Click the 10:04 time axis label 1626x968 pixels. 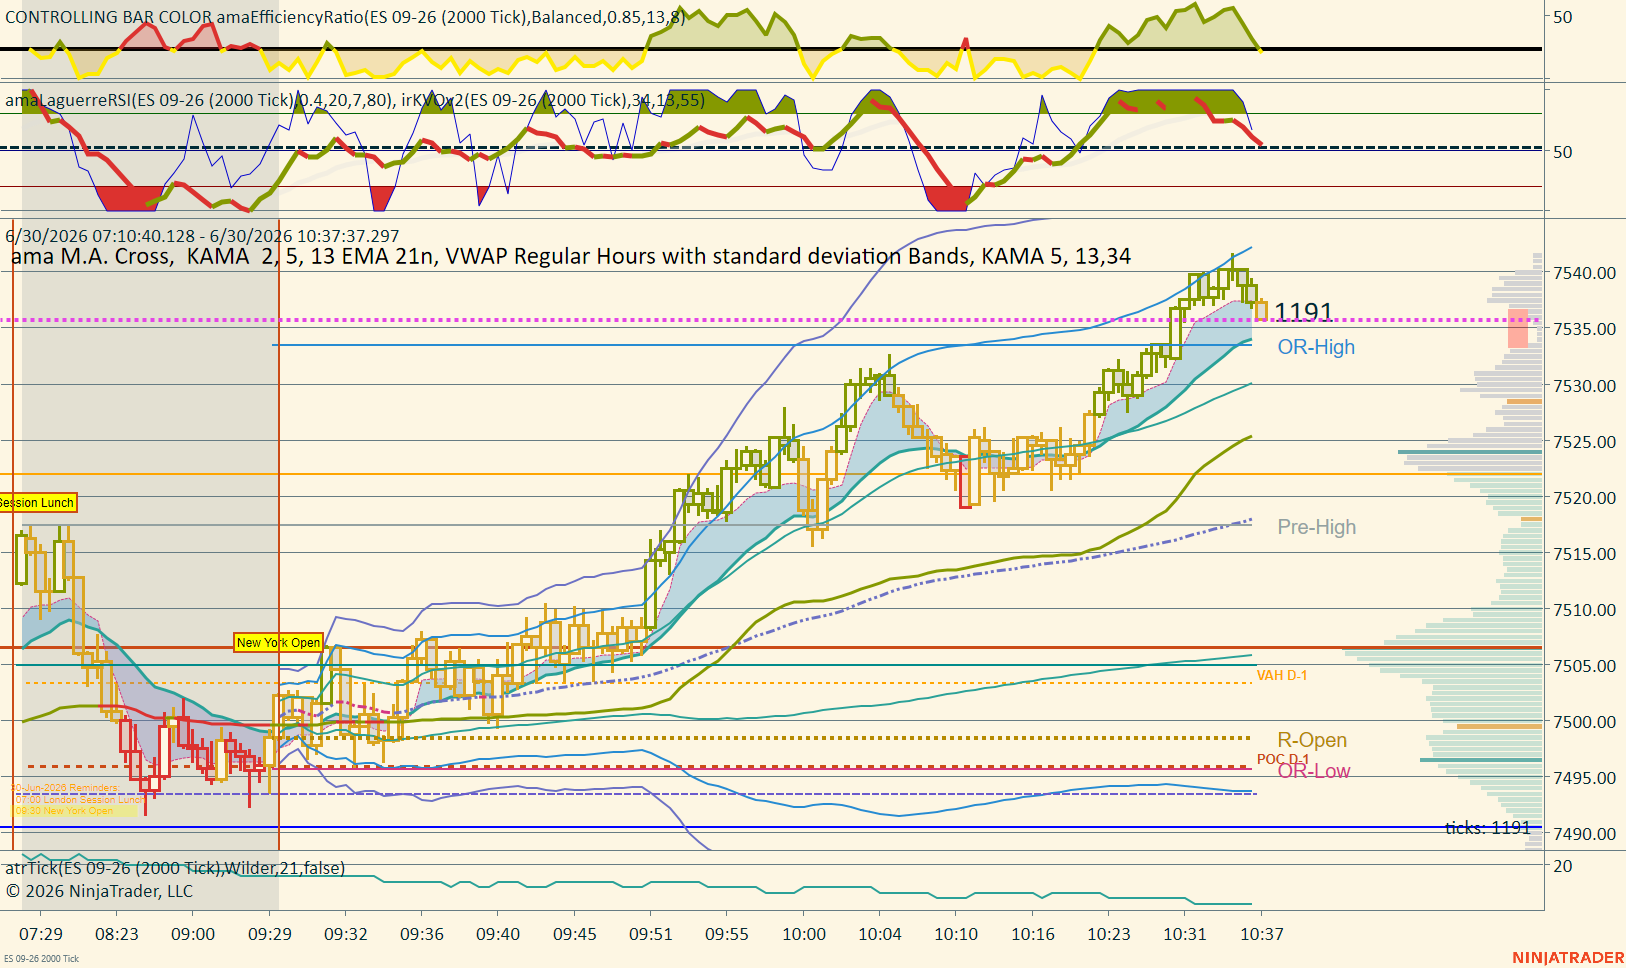pos(880,934)
